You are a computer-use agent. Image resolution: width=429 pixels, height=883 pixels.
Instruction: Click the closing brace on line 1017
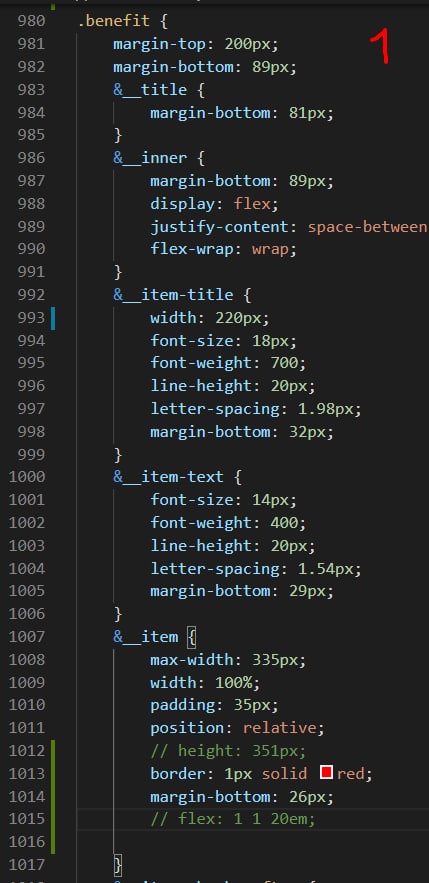pyautogui.click(x=118, y=864)
